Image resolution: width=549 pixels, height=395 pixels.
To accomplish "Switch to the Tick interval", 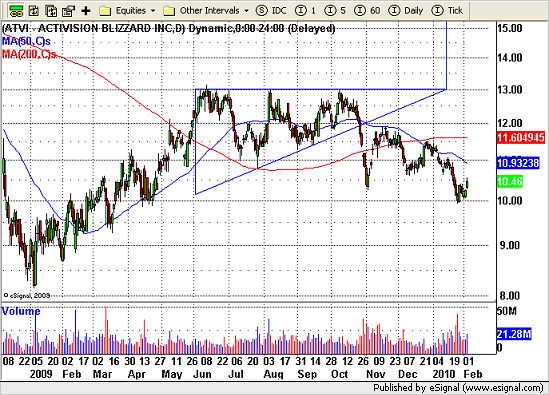I will pos(447,11).
